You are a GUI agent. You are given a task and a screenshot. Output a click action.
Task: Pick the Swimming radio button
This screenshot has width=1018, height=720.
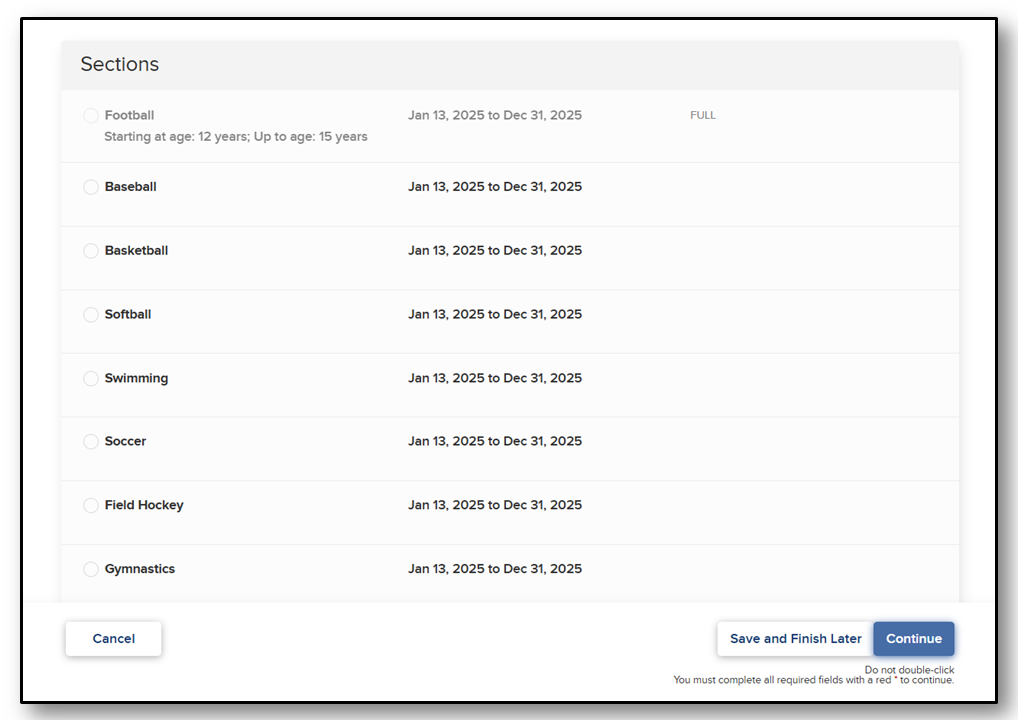point(91,378)
